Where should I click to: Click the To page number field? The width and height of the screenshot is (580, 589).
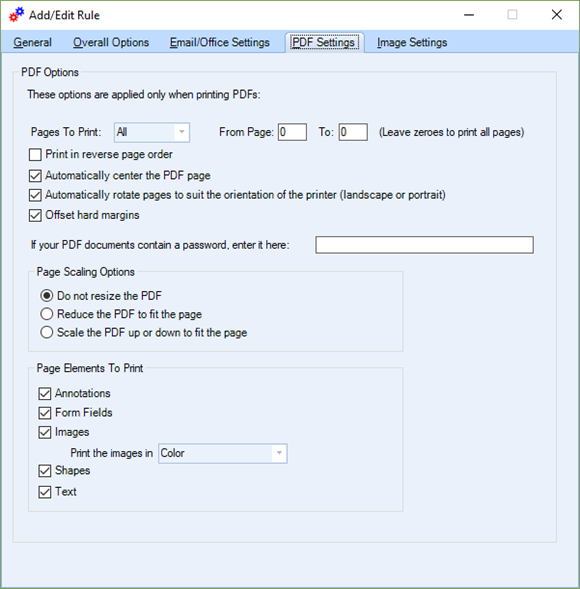pos(353,132)
